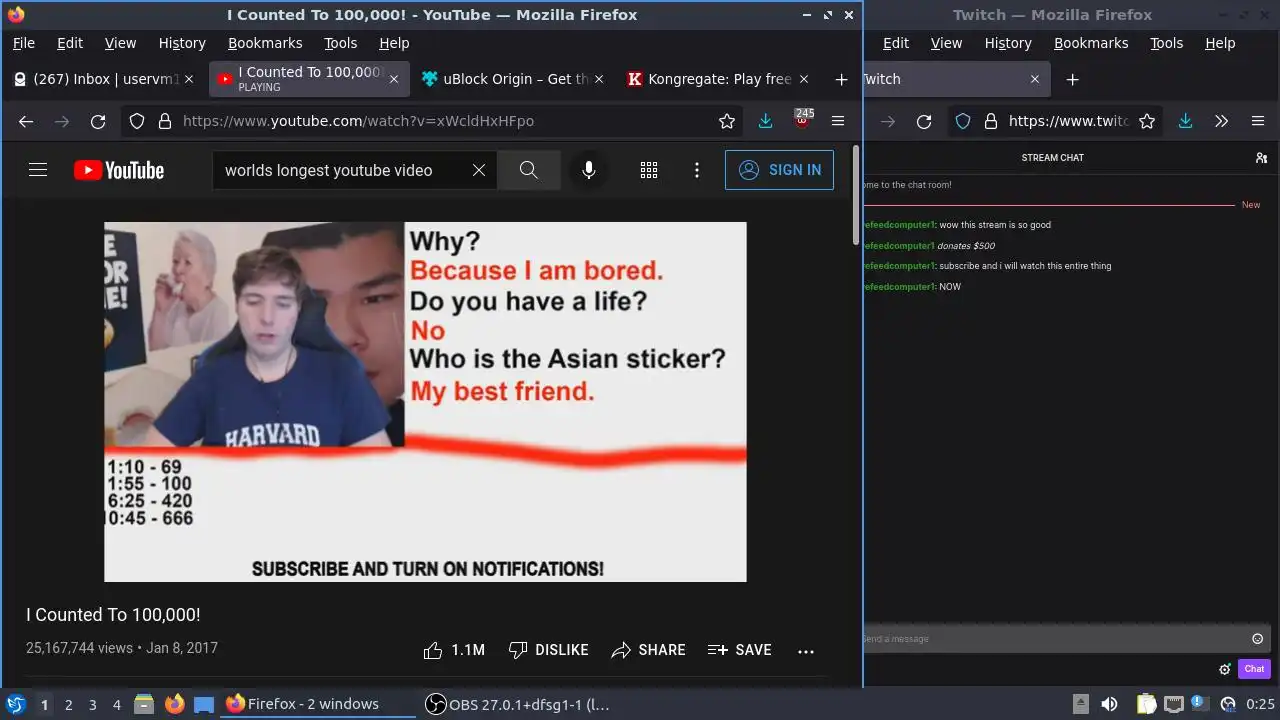Switch to the Inbox tab
The image size is (1280, 720).
pos(104,79)
